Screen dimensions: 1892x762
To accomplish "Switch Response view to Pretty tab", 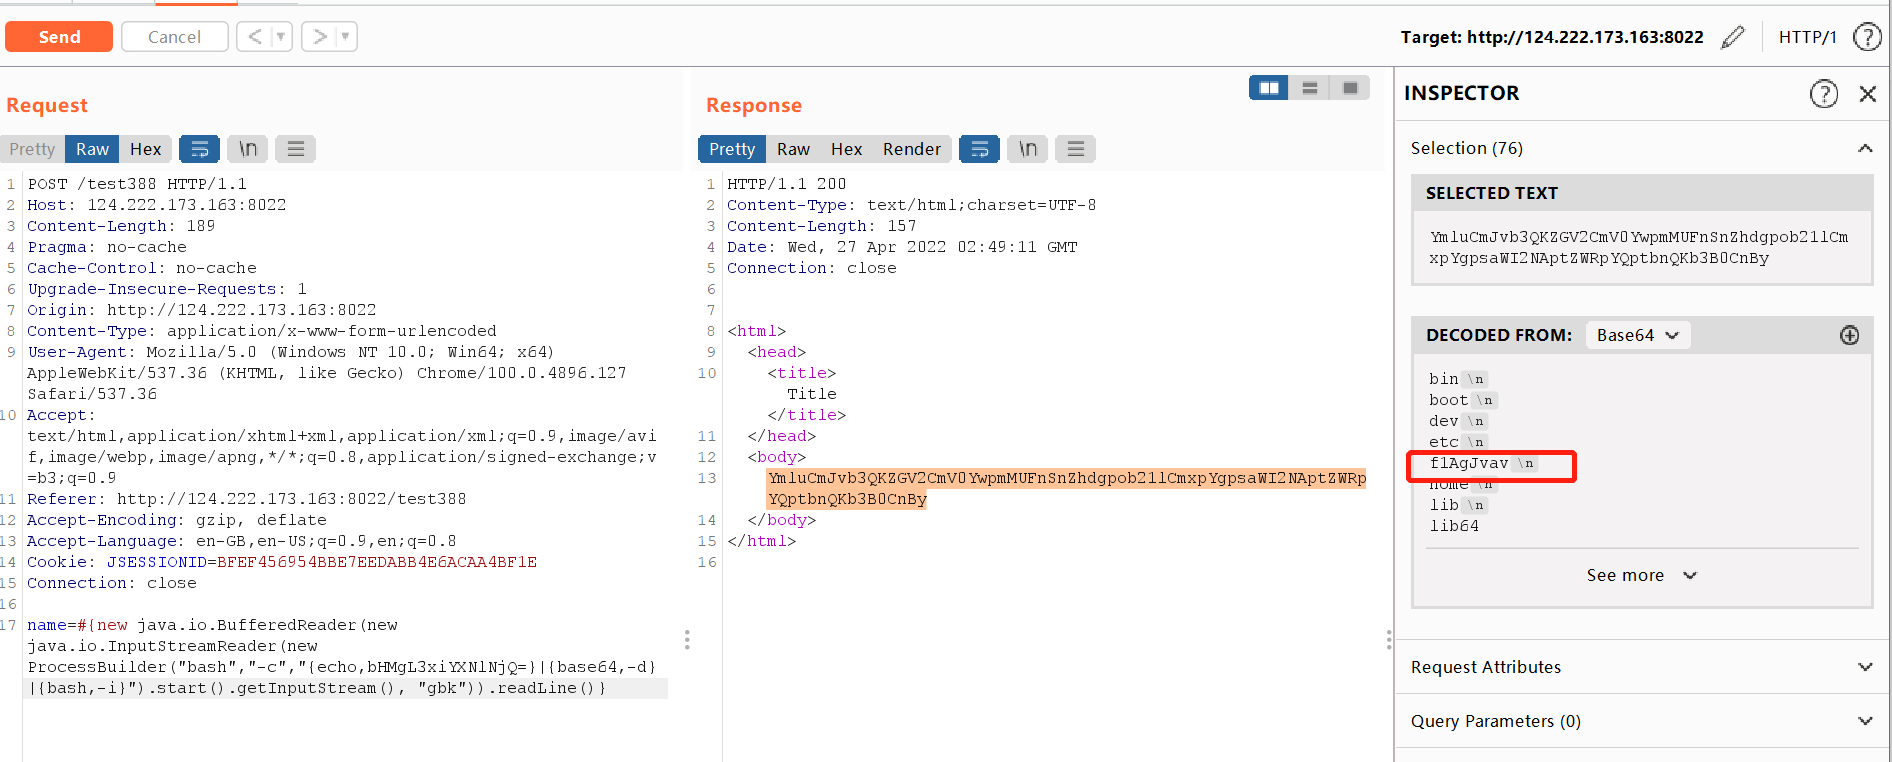I will [x=732, y=149].
